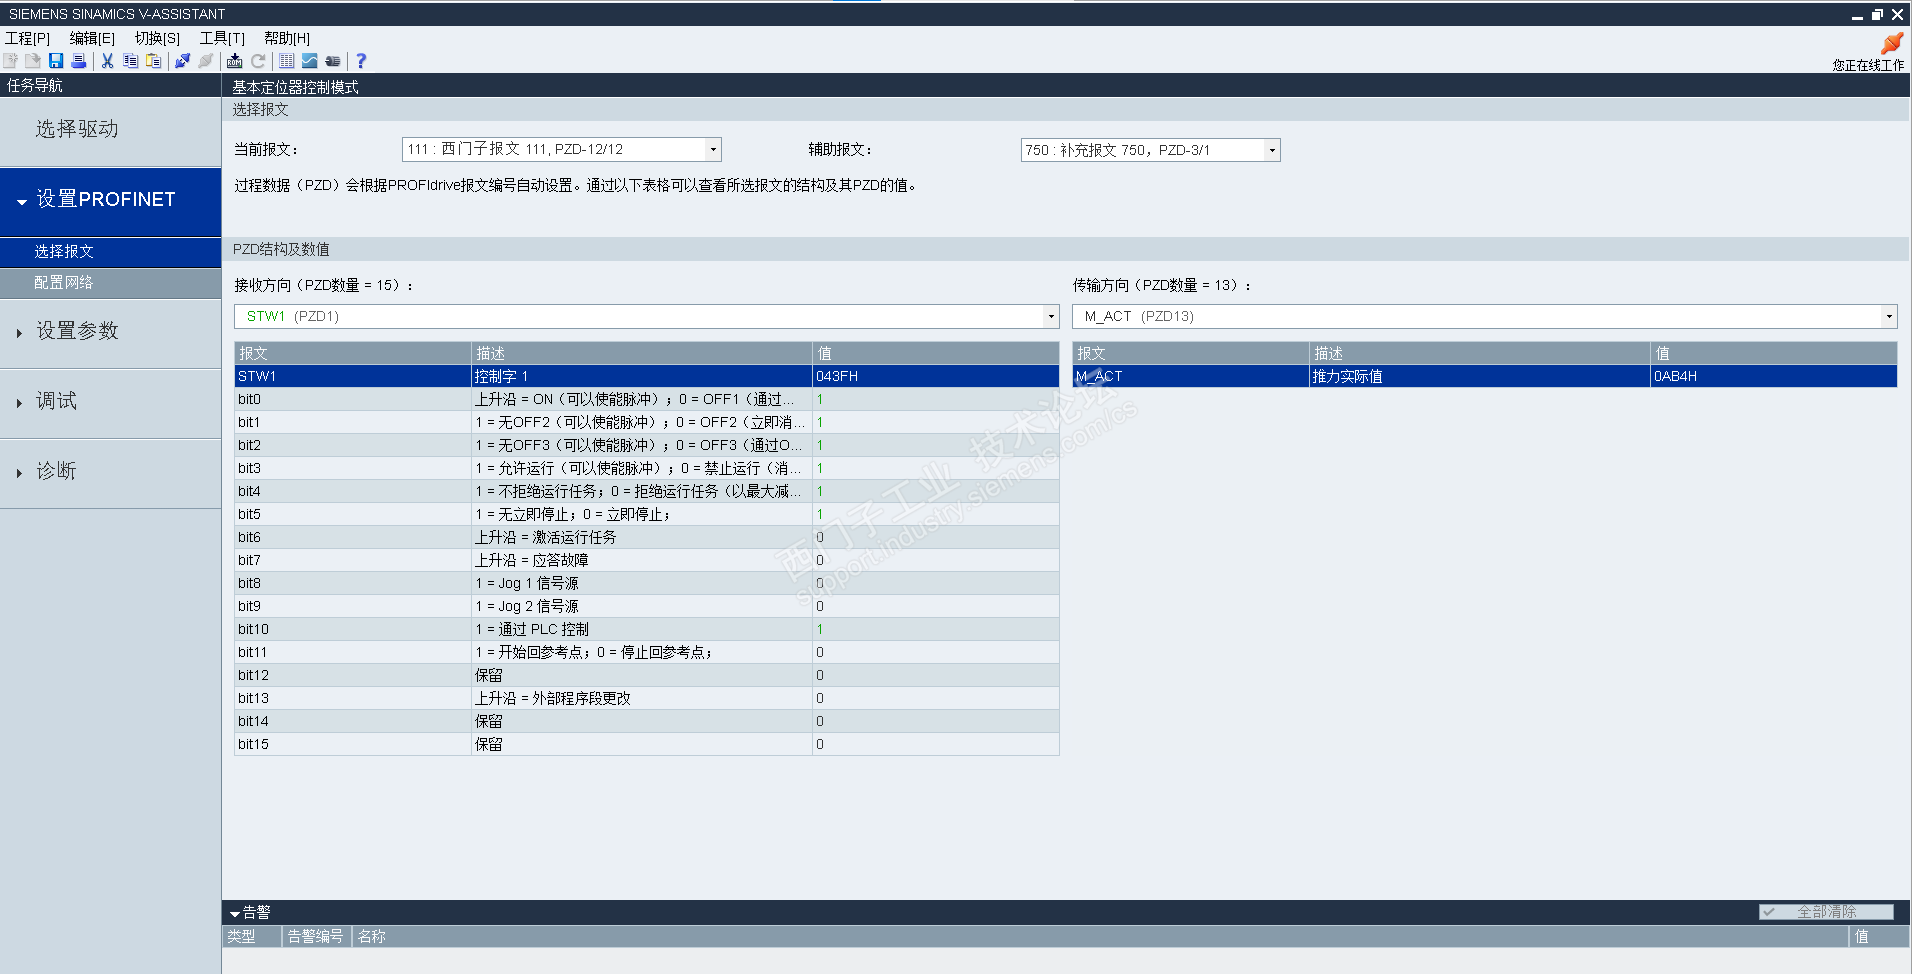Click the Paste clipboard icon

coord(153,61)
